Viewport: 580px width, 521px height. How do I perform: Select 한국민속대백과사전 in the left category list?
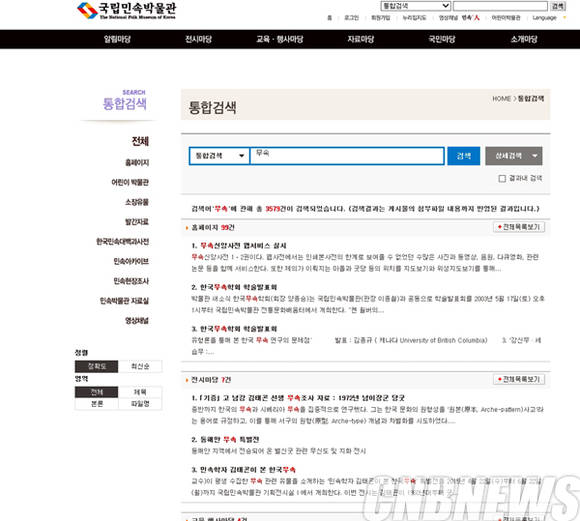[x=123, y=242]
